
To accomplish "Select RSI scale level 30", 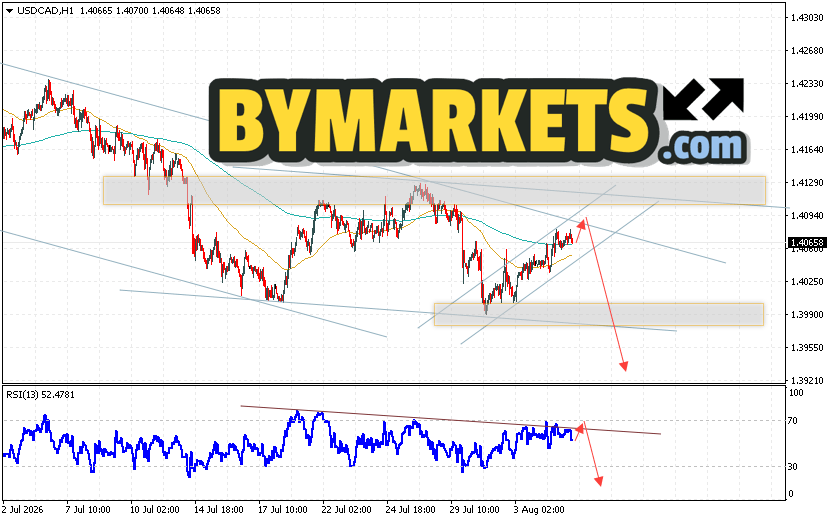I will 793,466.
